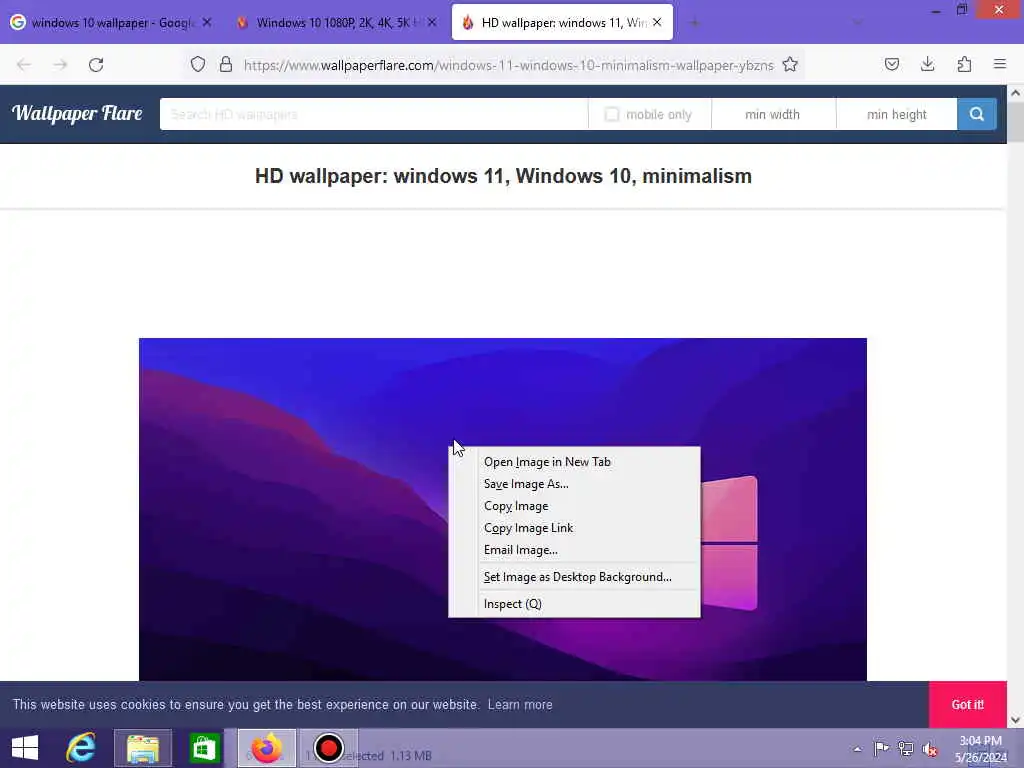Click the page scrollbar up arrow
This screenshot has width=1024, height=768.
pyautogui.click(x=1015, y=93)
